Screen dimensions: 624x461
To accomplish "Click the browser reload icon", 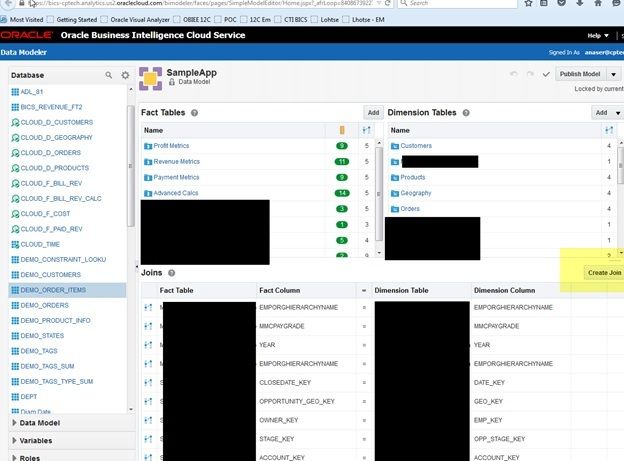I will click(x=387, y=3).
